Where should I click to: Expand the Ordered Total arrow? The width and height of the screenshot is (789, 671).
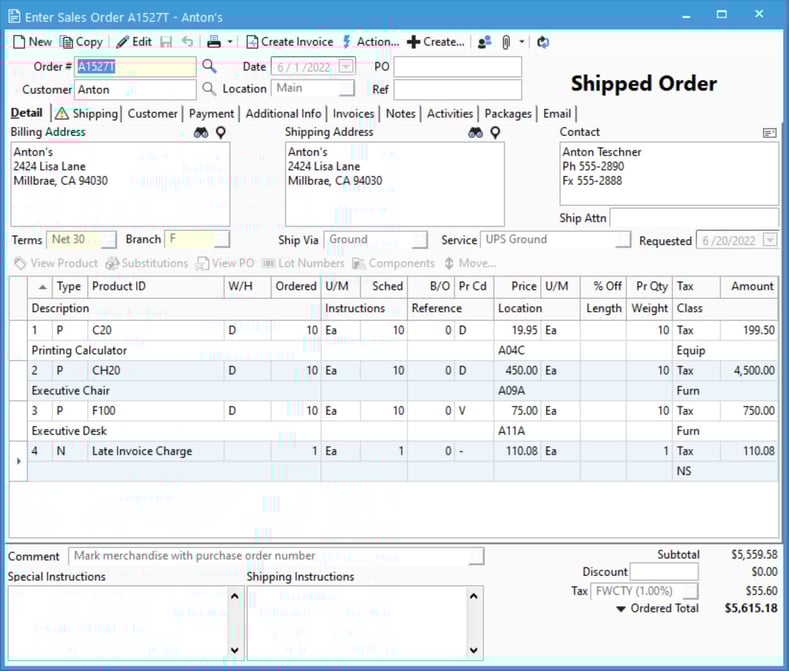621,608
